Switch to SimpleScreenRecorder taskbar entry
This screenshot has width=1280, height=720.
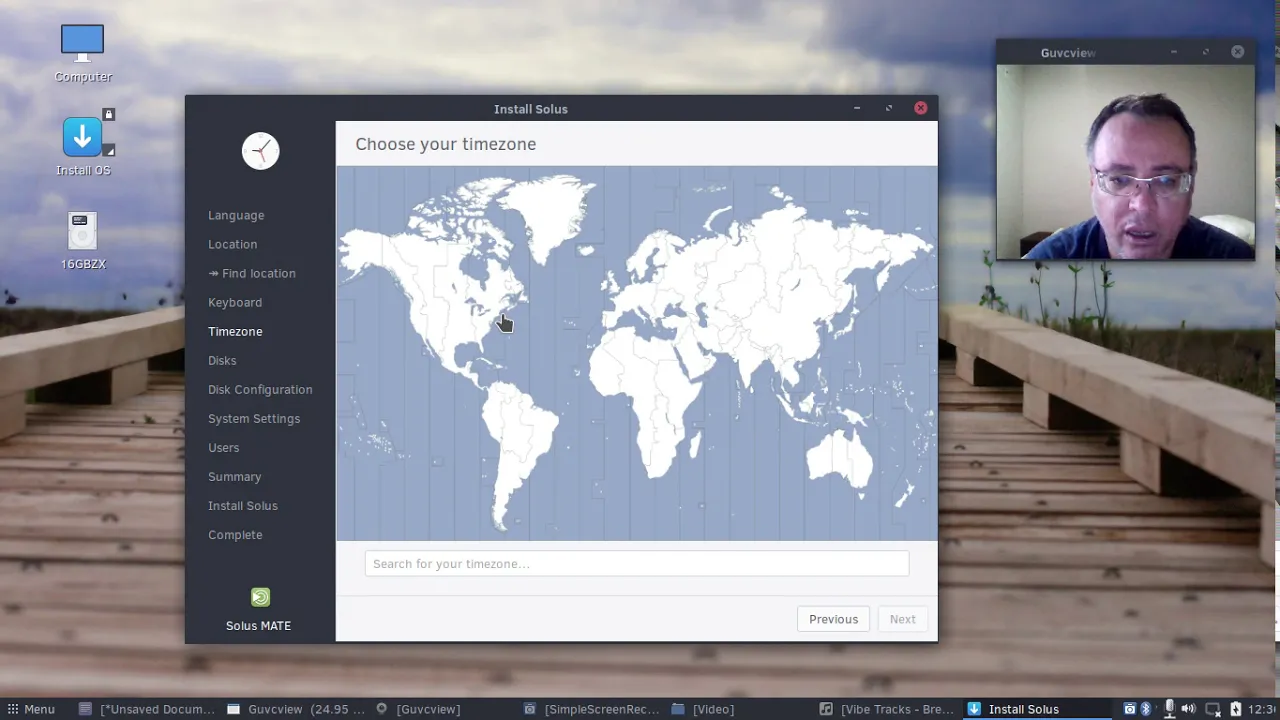pyautogui.click(x=591, y=709)
